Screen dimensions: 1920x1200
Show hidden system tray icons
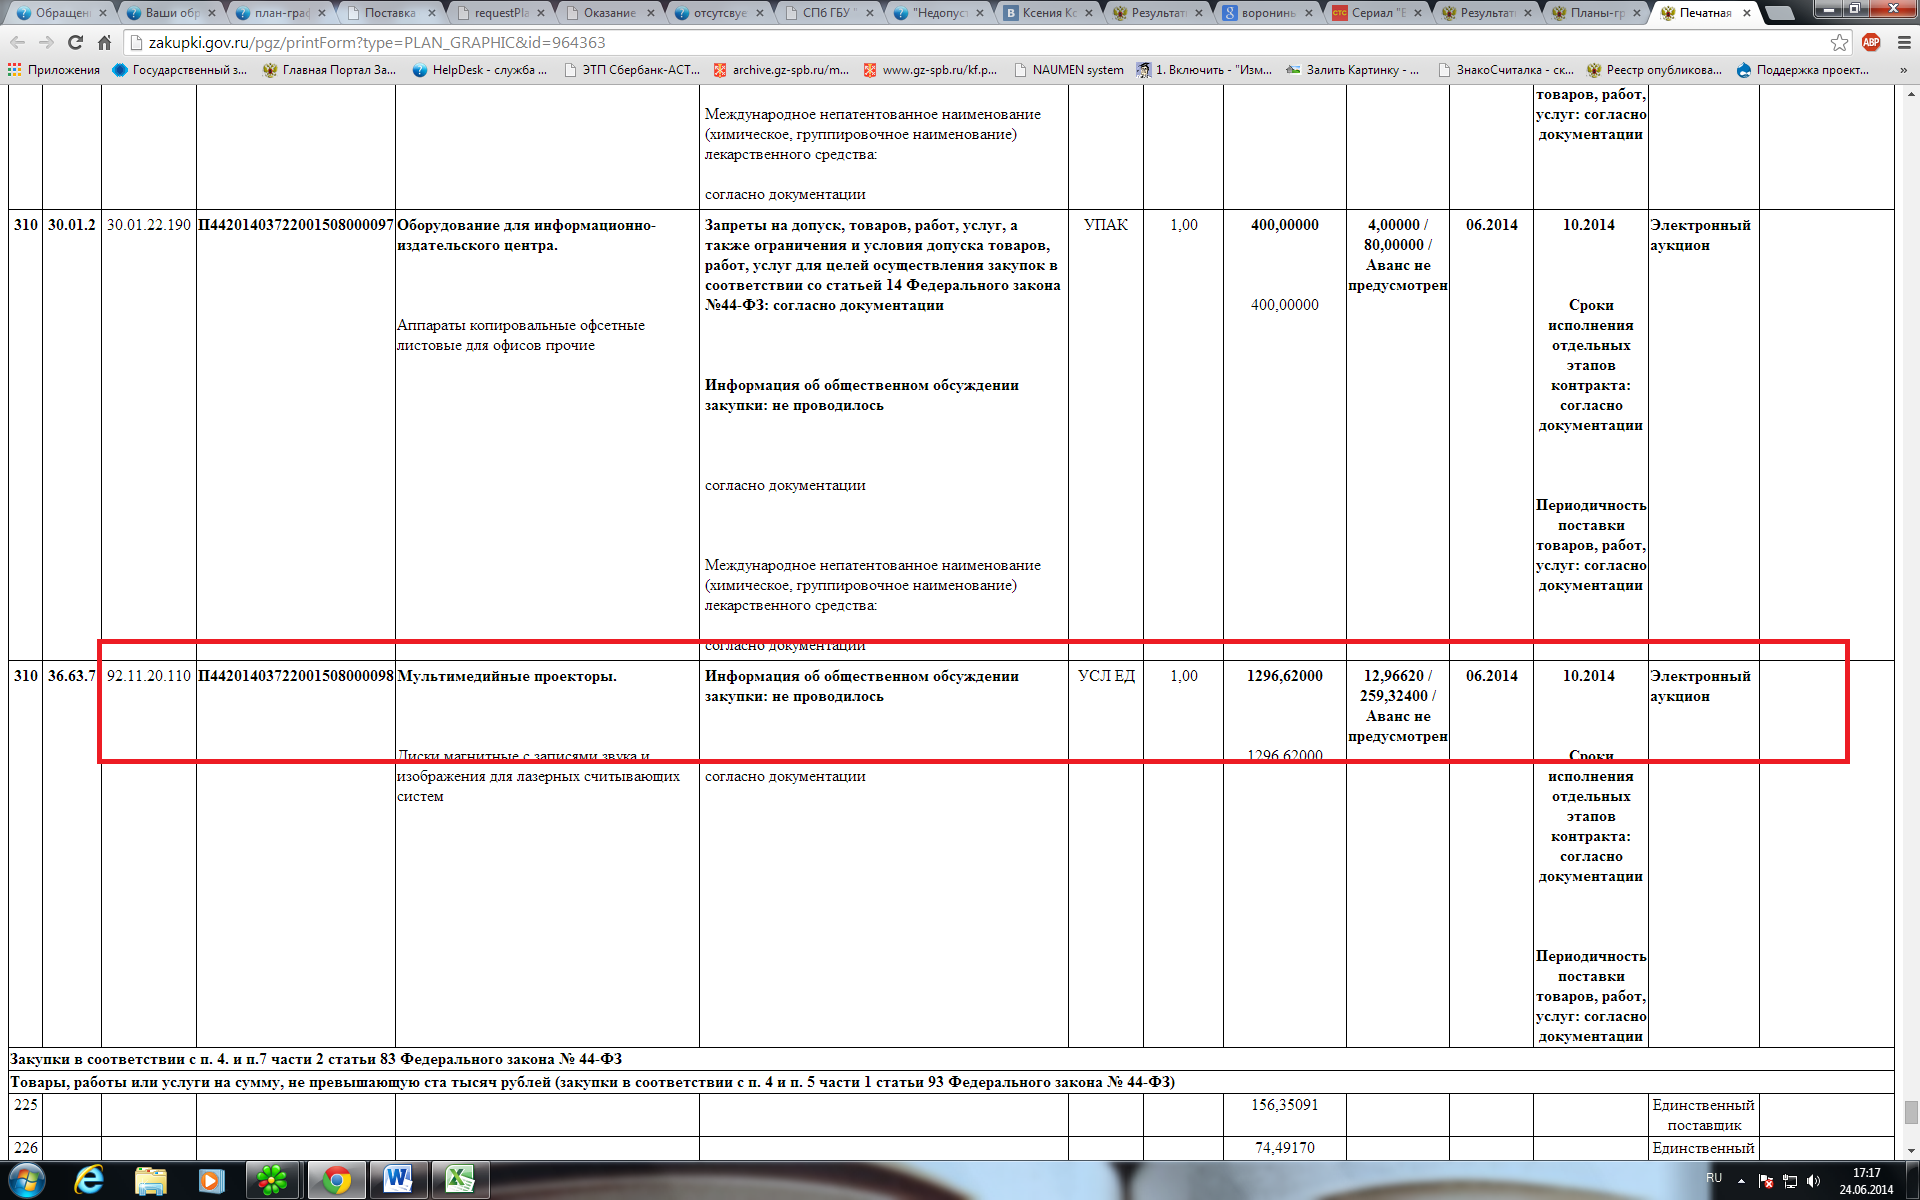tap(1741, 1181)
